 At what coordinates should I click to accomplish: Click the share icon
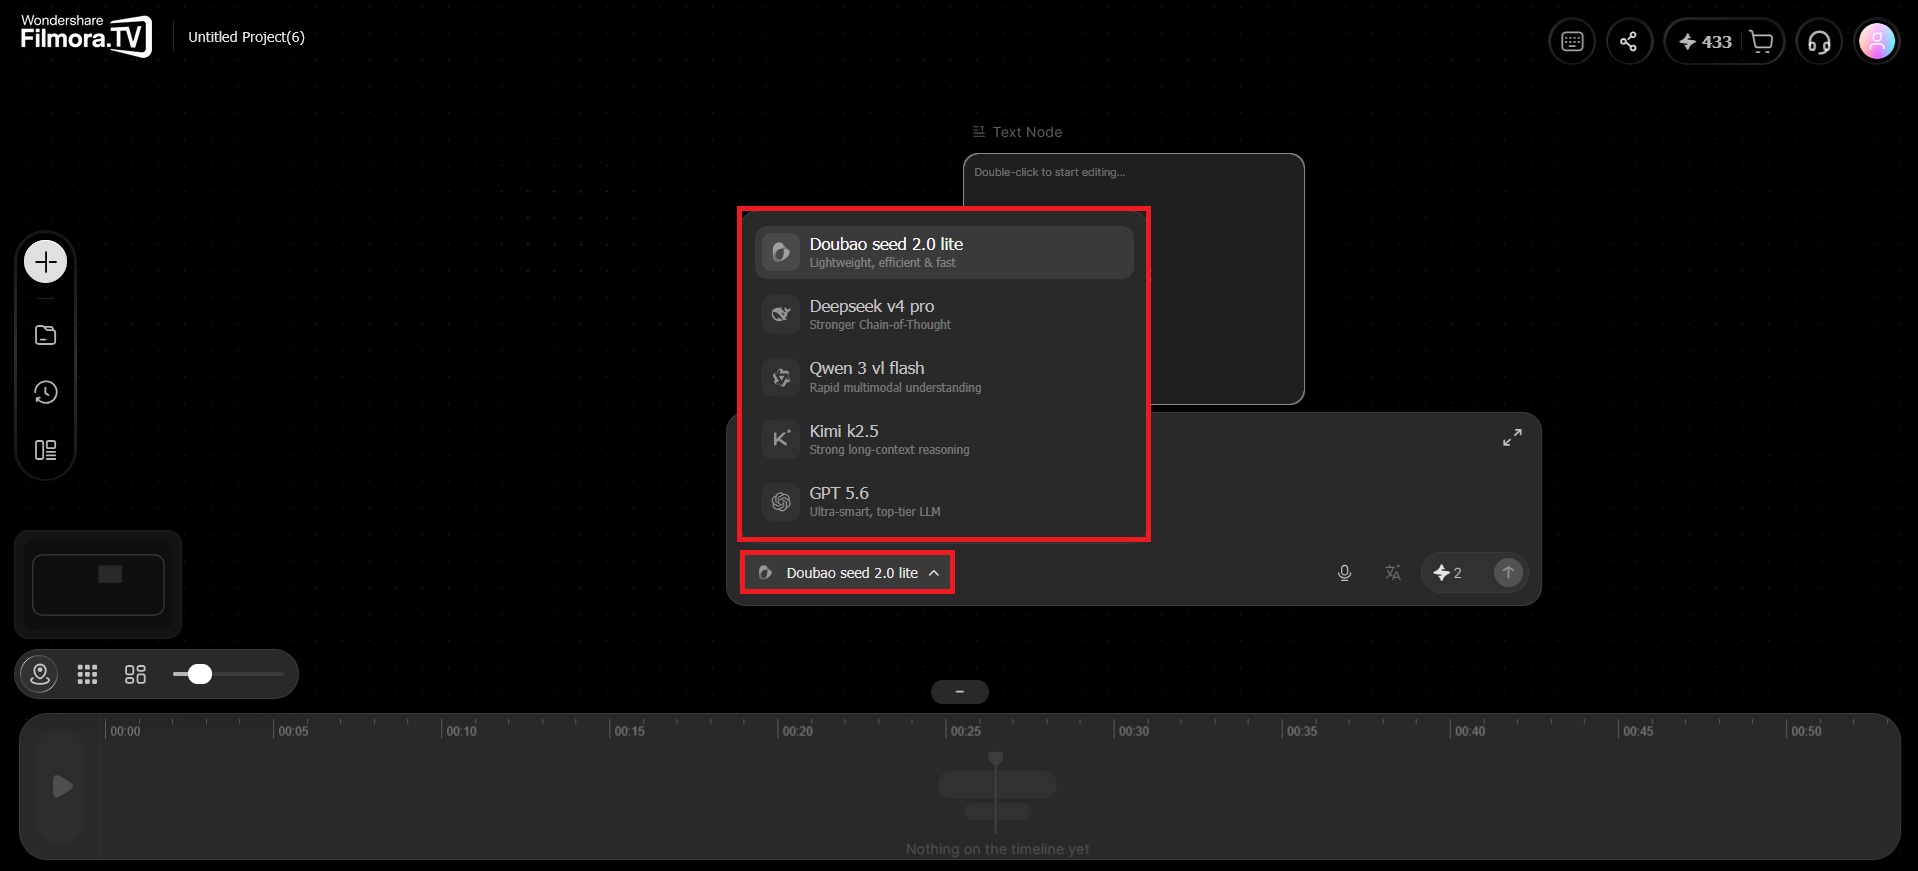click(1629, 42)
